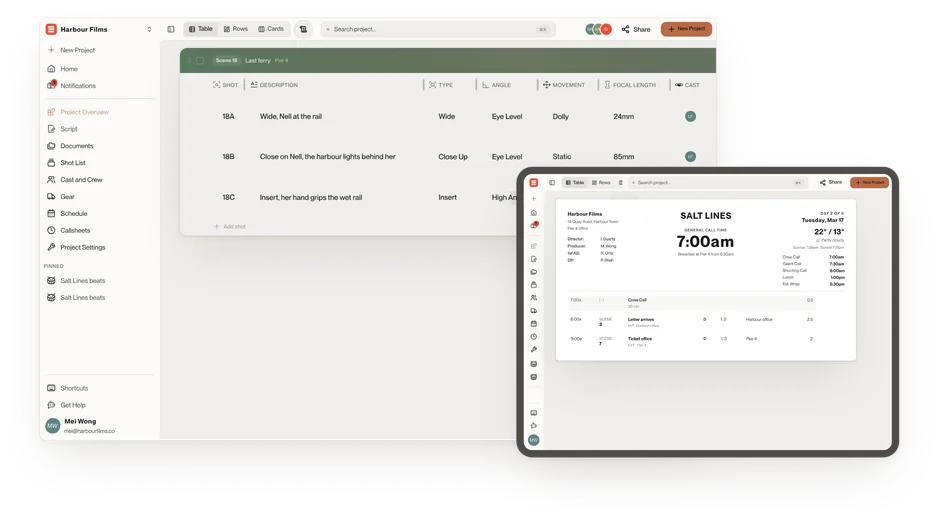
Task: Click the Share button
Action: click(x=636, y=29)
